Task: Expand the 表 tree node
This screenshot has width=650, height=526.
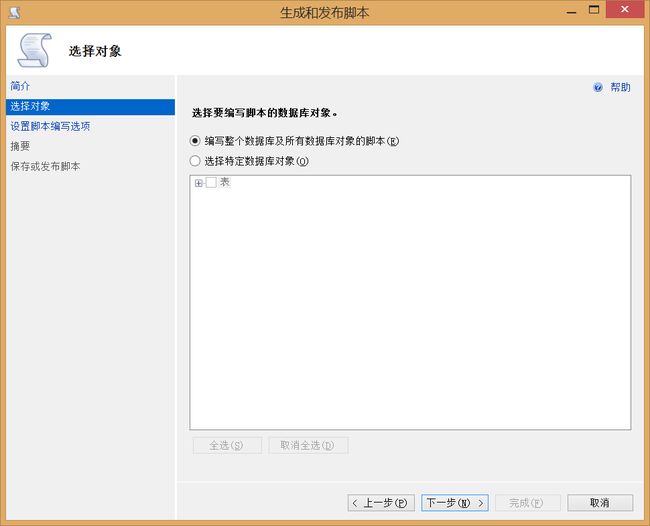Action: [x=199, y=183]
